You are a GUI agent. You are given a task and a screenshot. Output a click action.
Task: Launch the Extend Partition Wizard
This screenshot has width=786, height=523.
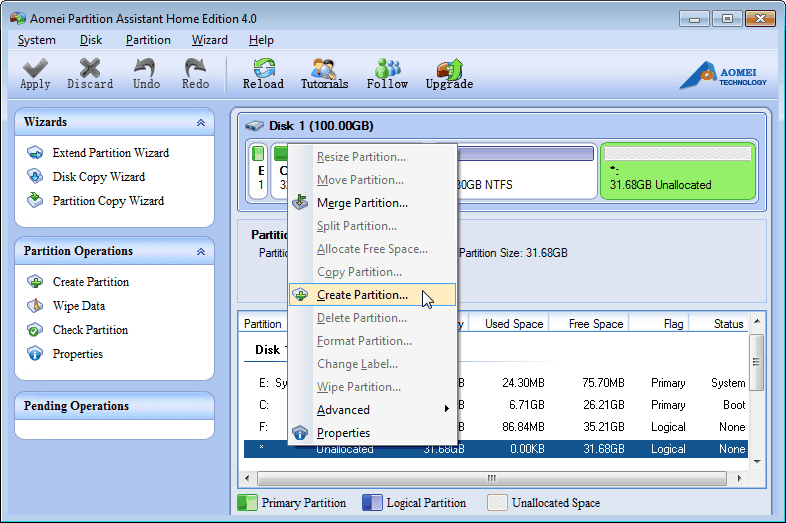tap(110, 153)
